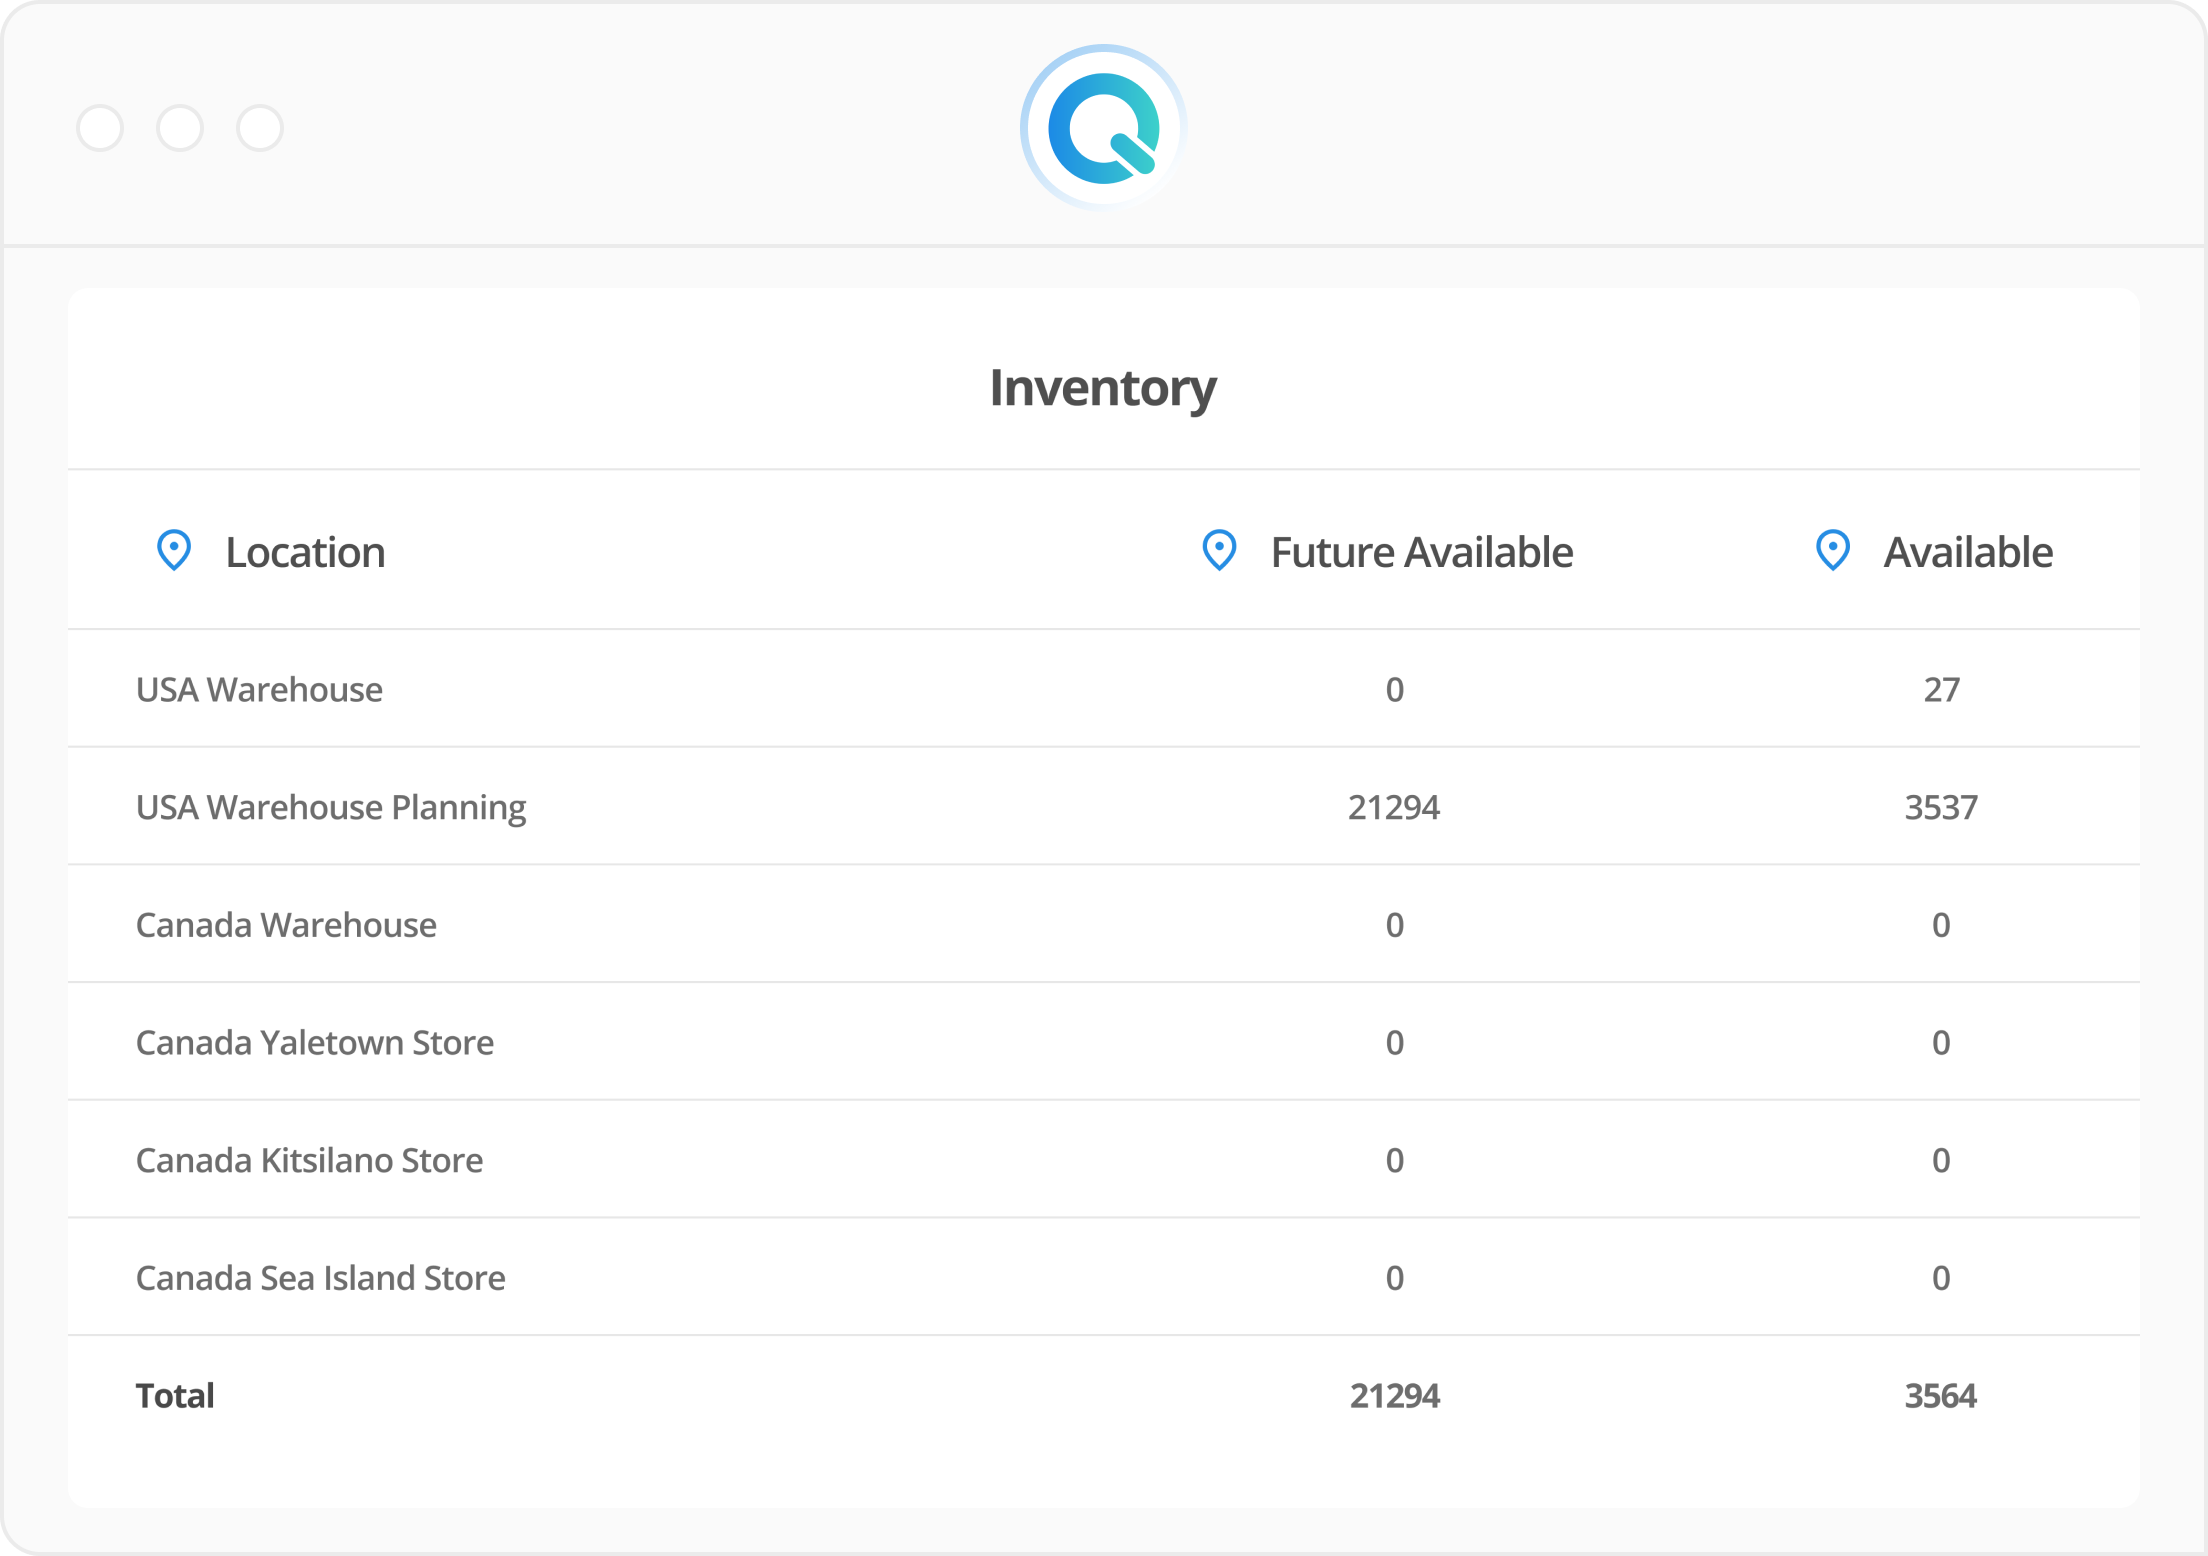Click the first window control dot

[102, 128]
